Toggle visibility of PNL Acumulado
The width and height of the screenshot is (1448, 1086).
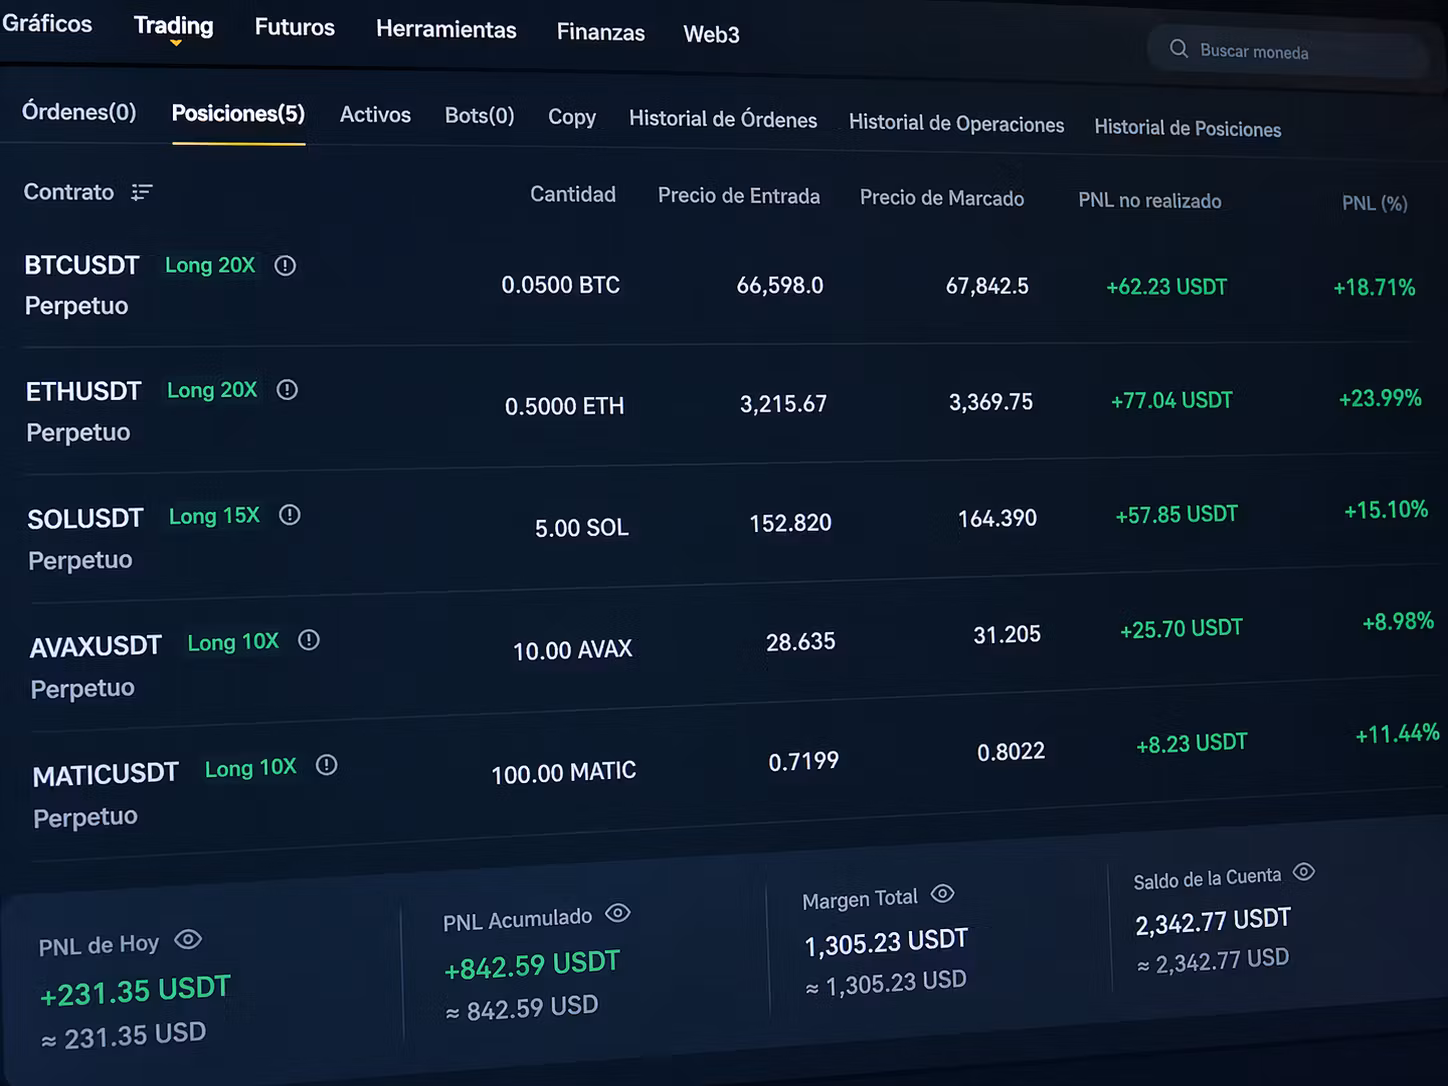tap(618, 913)
